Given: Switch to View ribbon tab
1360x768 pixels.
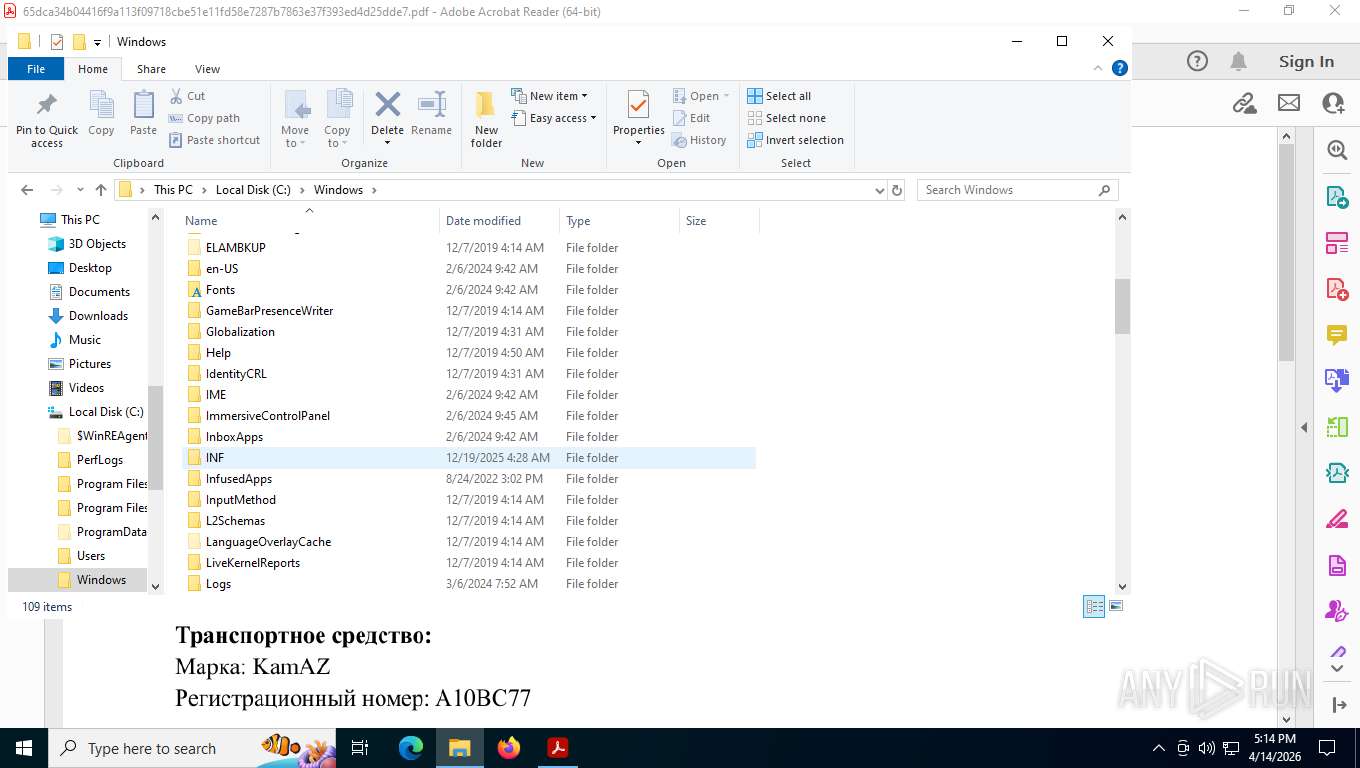Looking at the screenshot, I should pos(207,69).
